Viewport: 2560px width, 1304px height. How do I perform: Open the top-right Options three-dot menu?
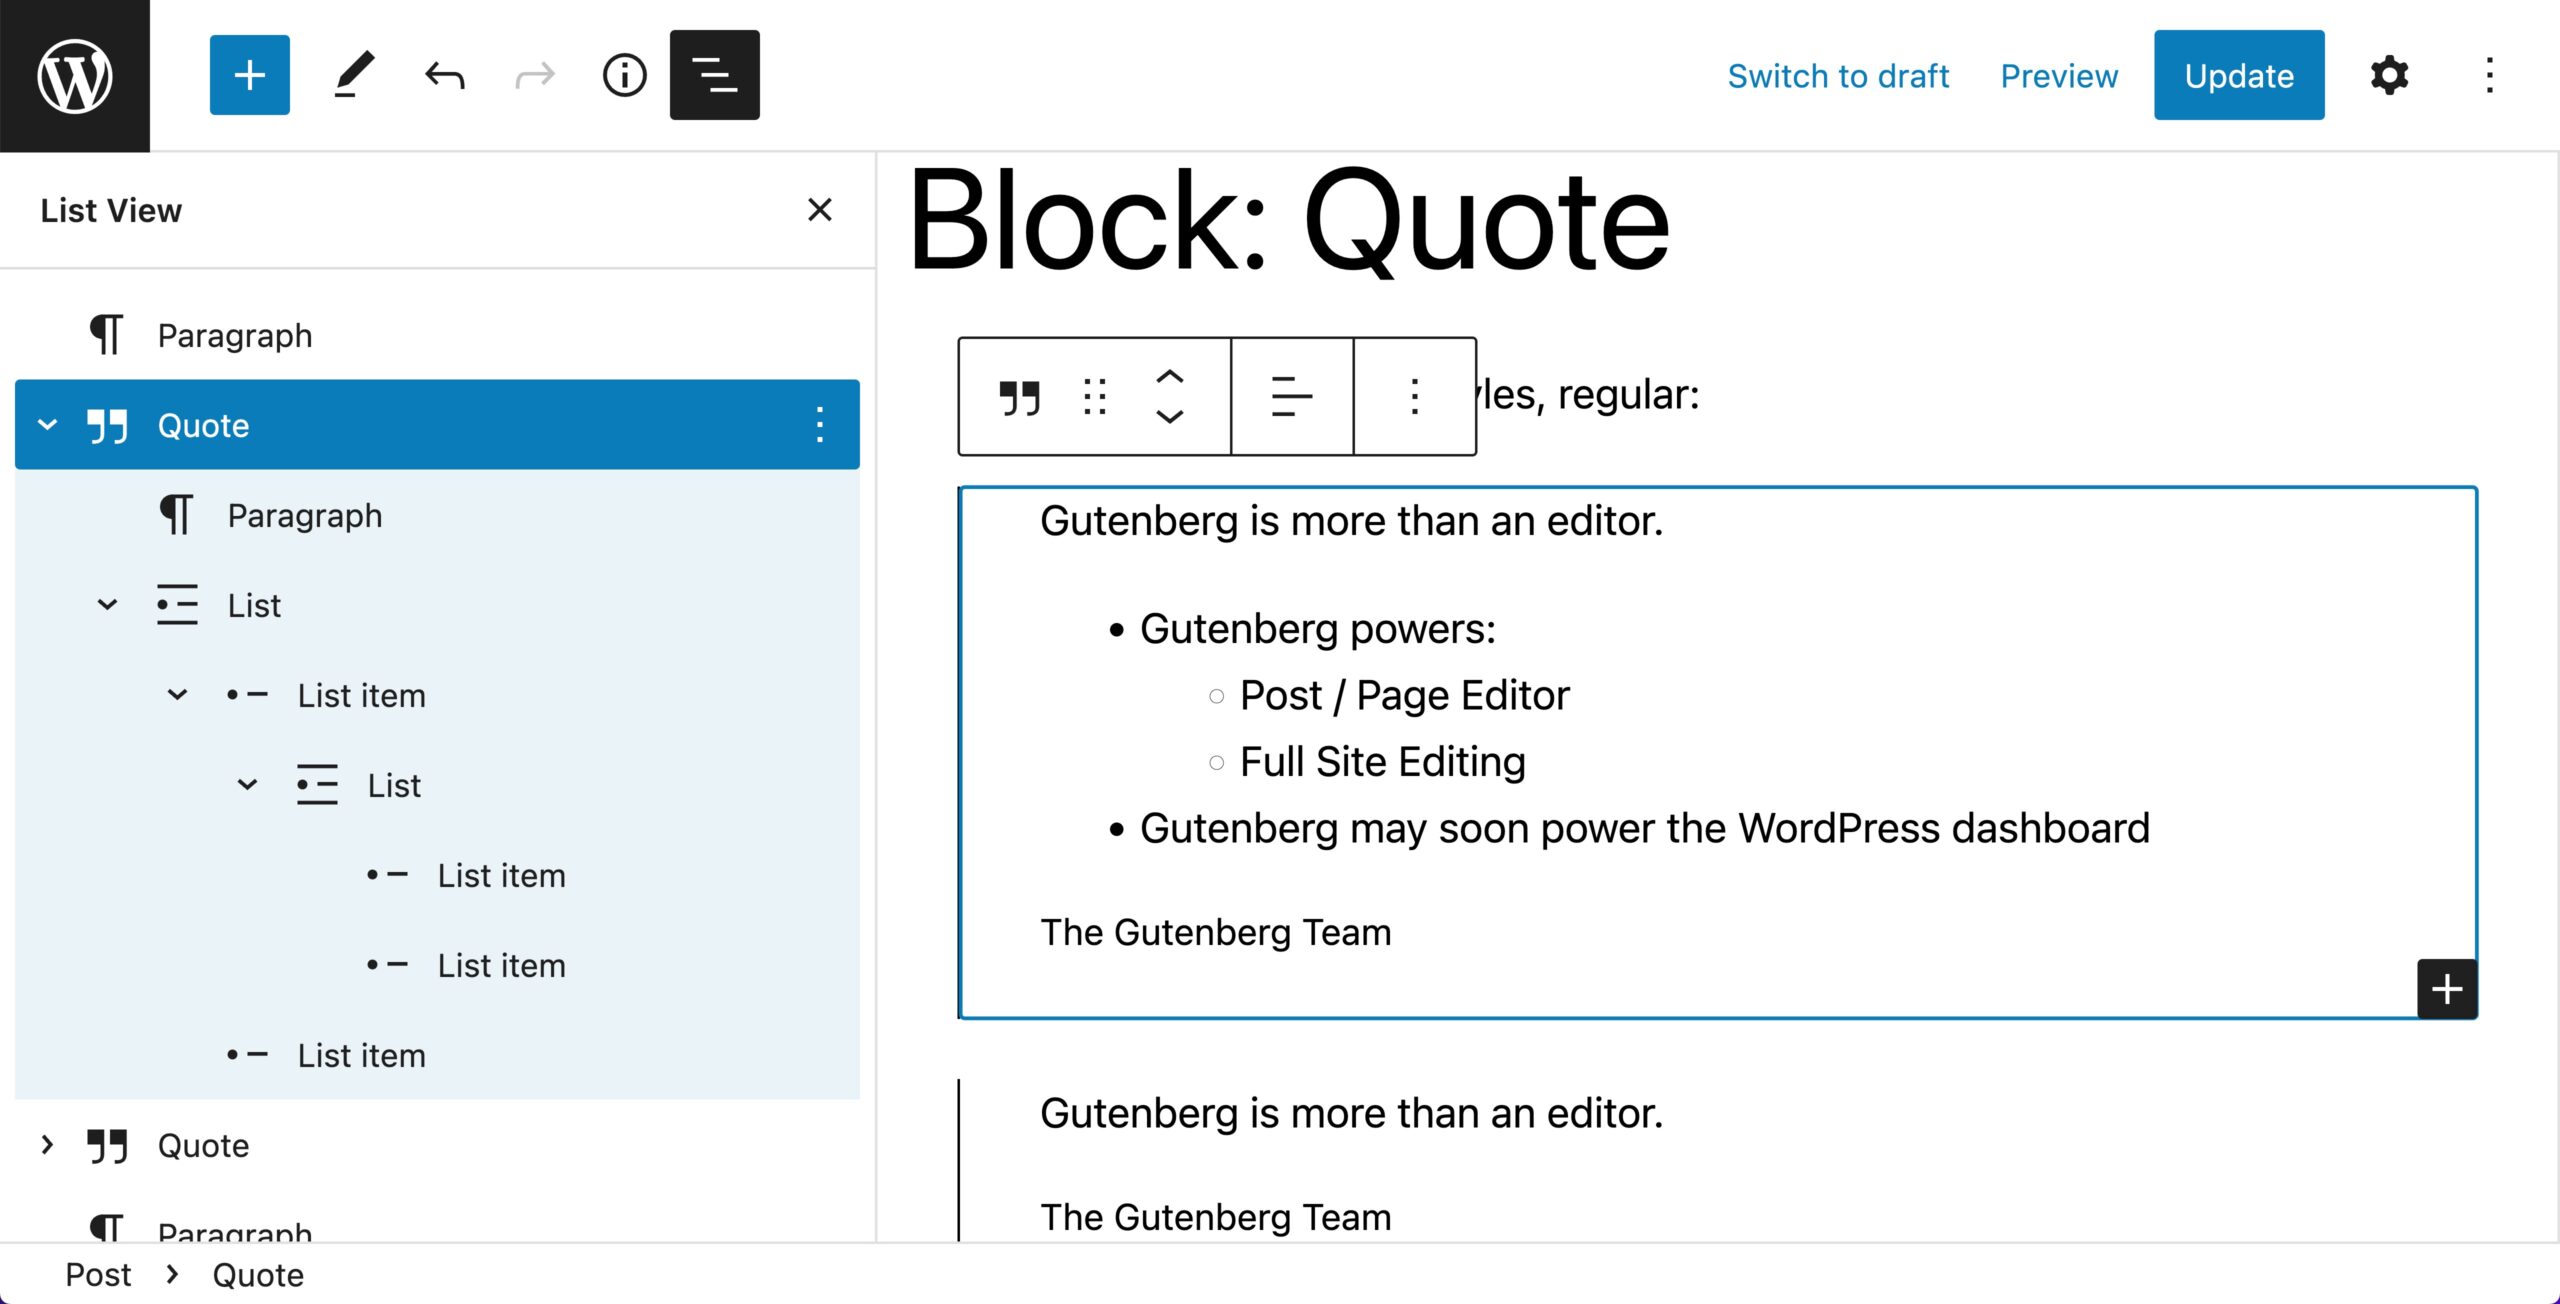point(2489,76)
